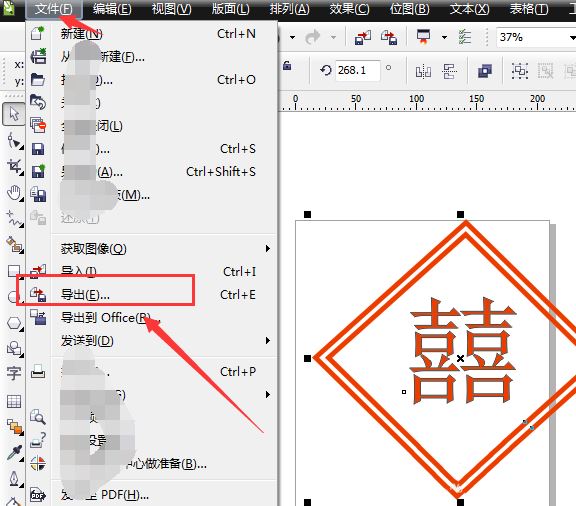Choose the Print item with Ctrl+P

coord(151,372)
